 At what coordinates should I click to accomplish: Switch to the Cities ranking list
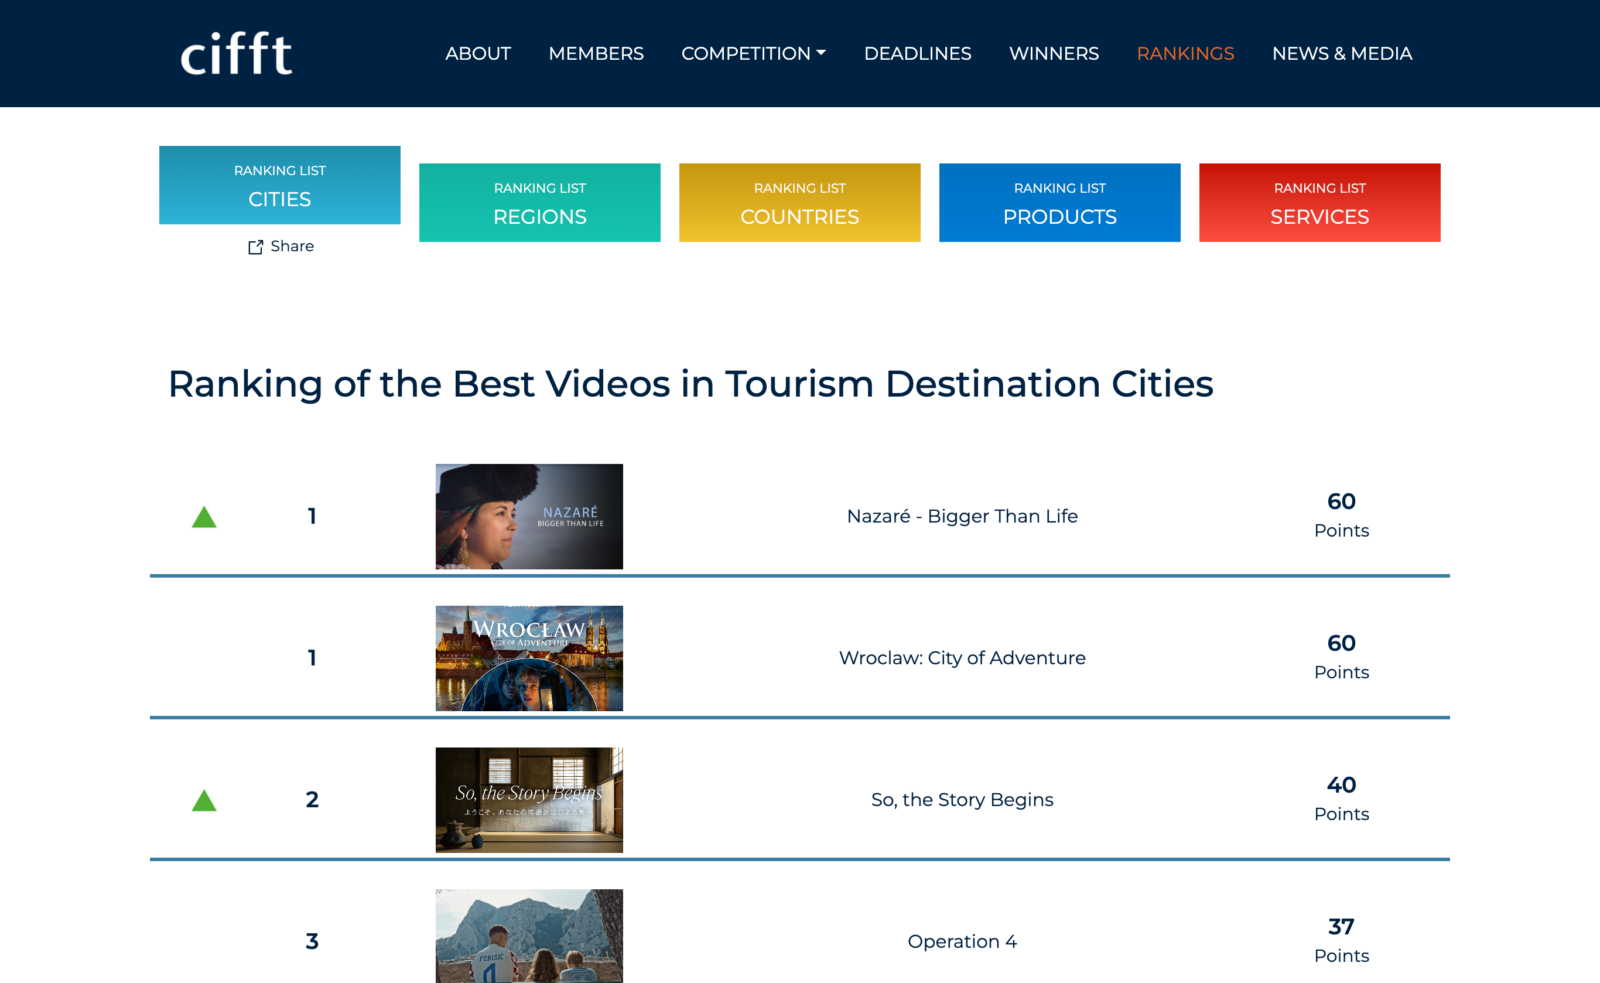pos(280,186)
